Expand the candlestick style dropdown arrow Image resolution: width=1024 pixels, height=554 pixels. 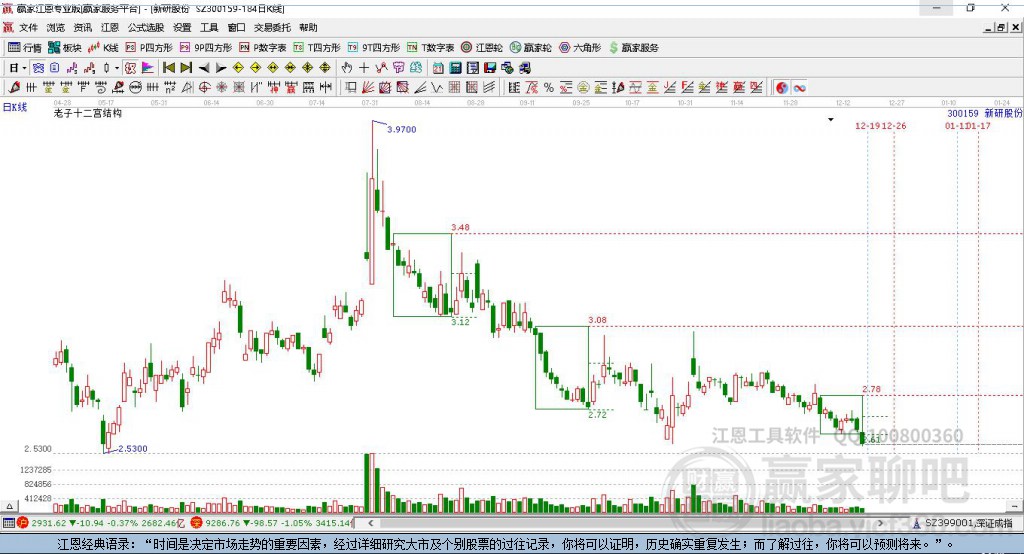coord(117,68)
